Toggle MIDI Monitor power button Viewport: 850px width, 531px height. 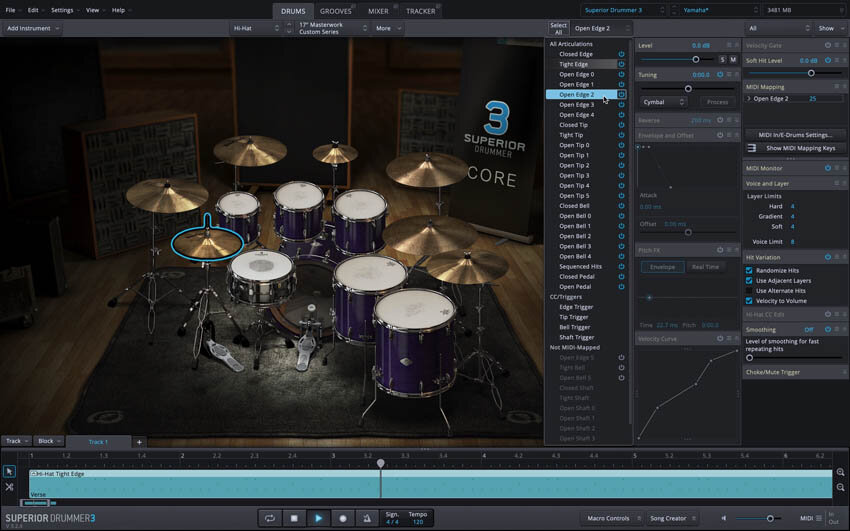(828, 169)
